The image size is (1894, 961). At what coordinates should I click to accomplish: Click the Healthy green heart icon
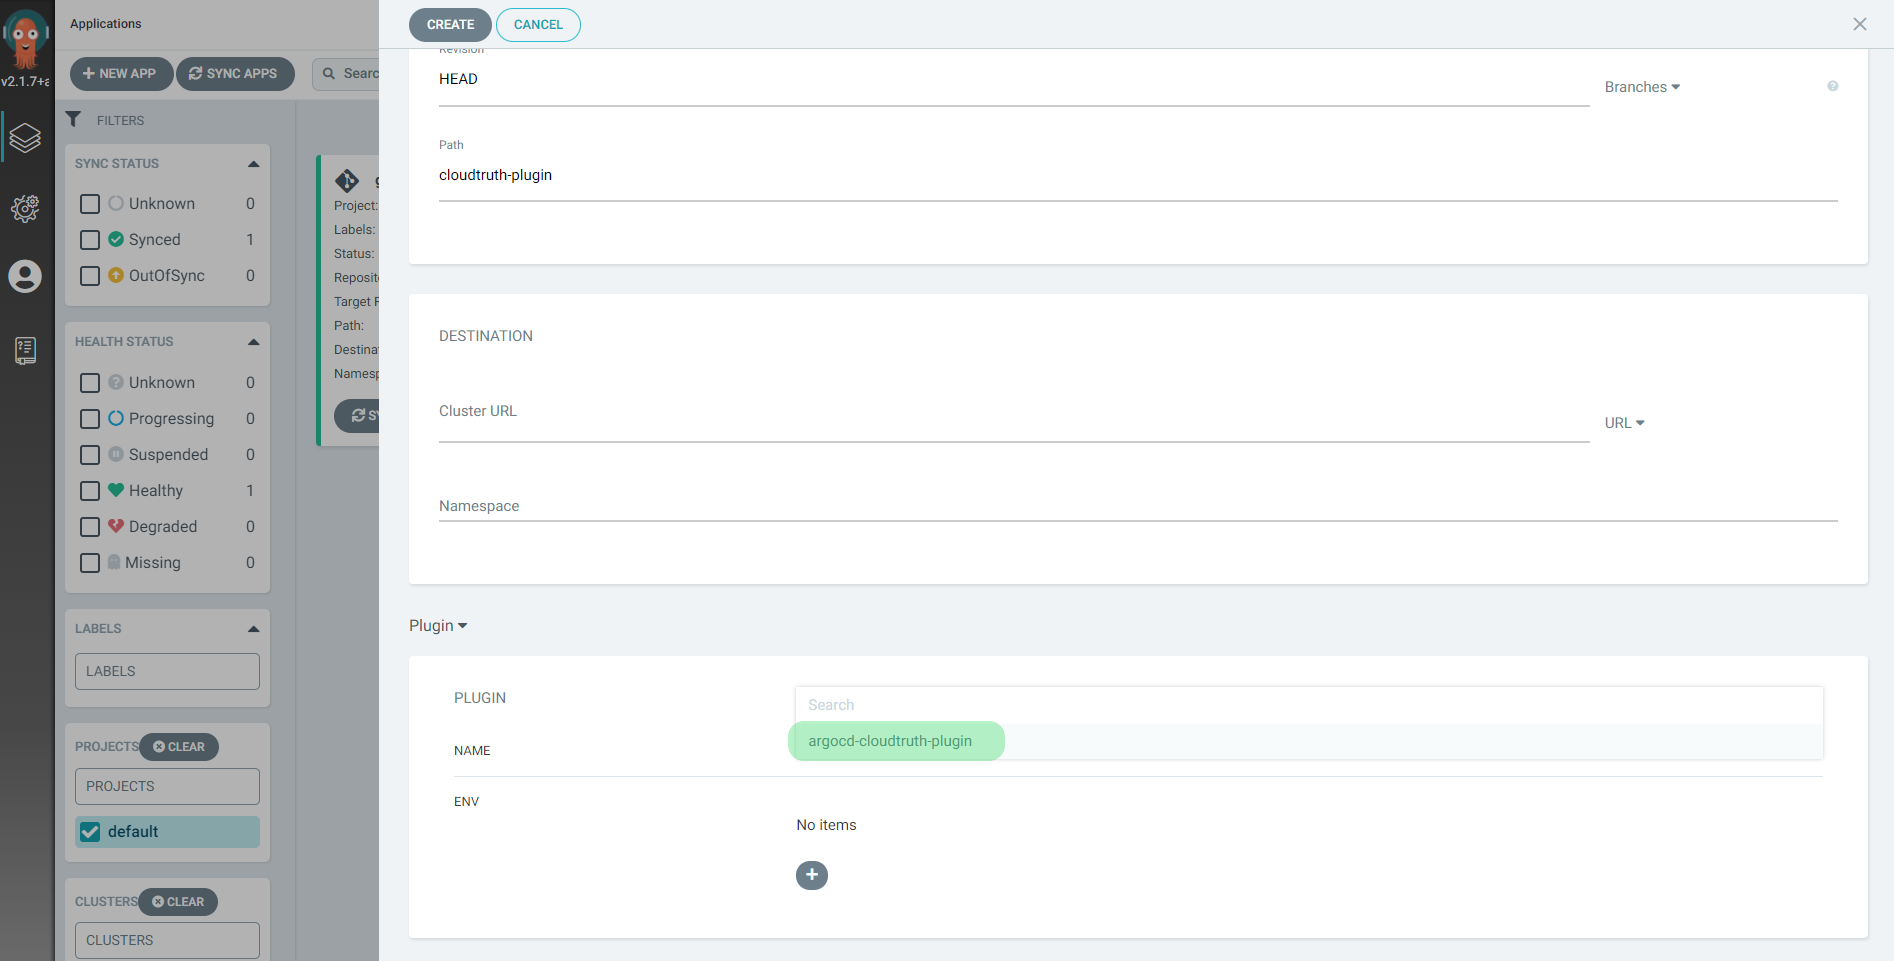(116, 490)
